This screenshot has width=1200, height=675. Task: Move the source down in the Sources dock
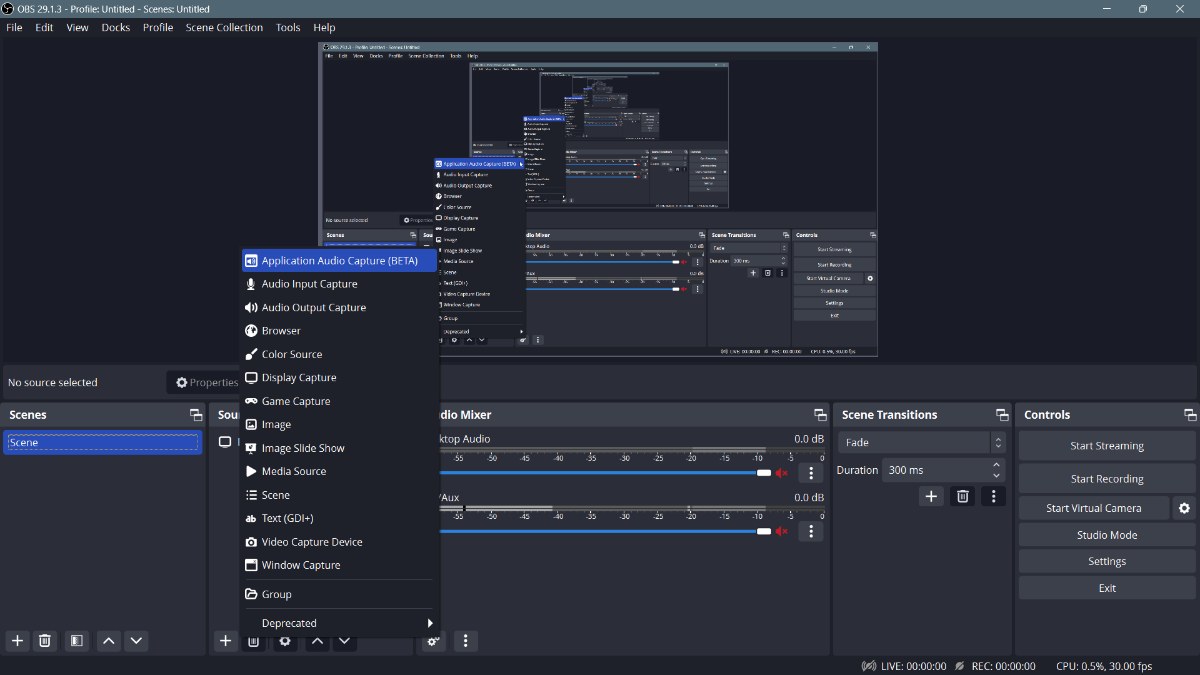tap(345, 641)
